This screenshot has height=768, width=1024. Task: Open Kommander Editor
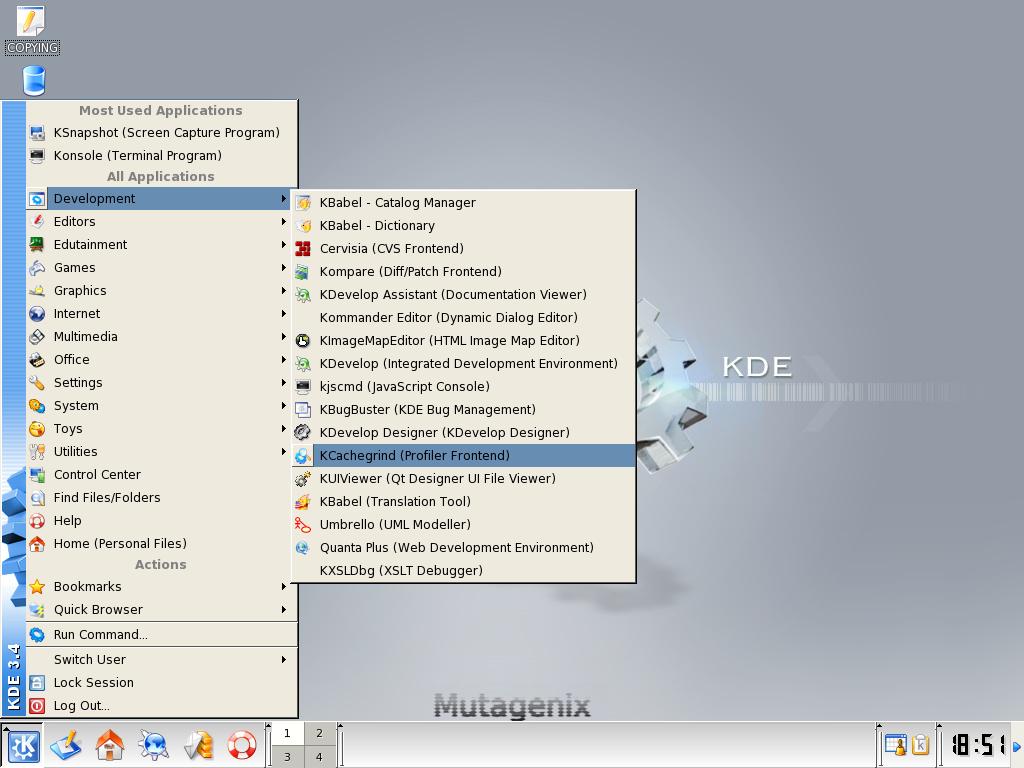tap(464, 317)
